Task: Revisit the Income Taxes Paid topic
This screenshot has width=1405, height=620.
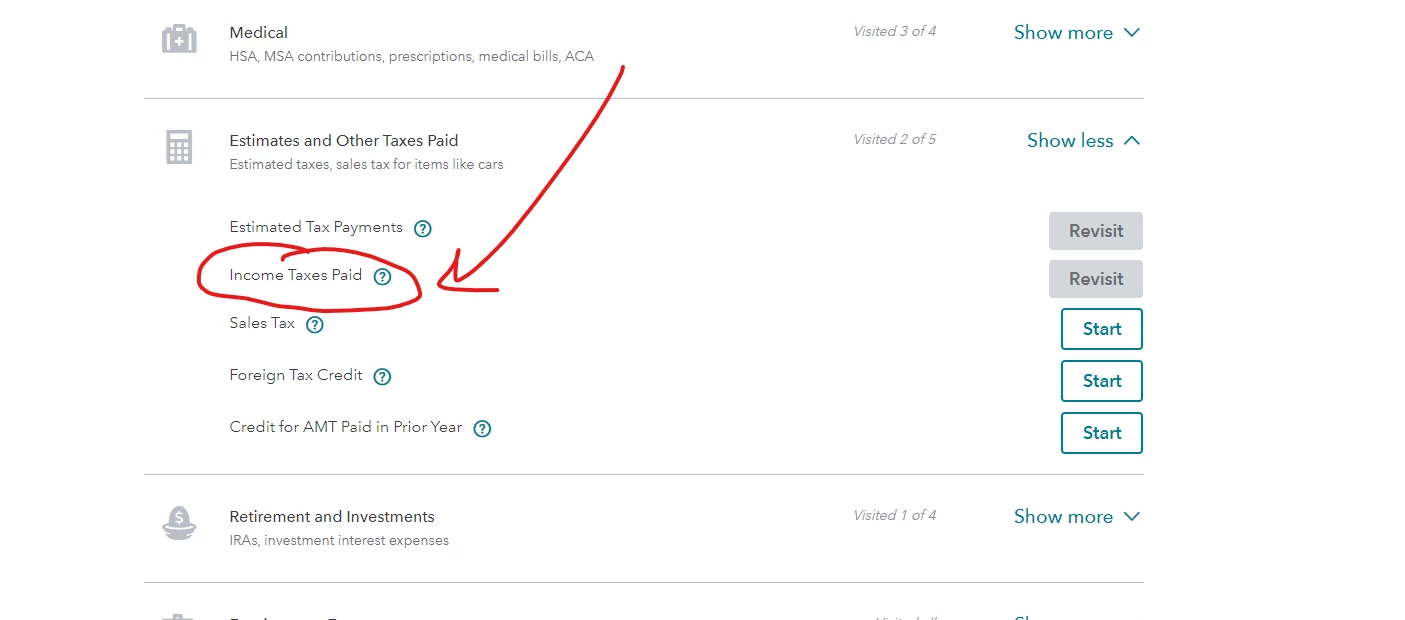Action: pyautogui.click(x=1096, y=279)
